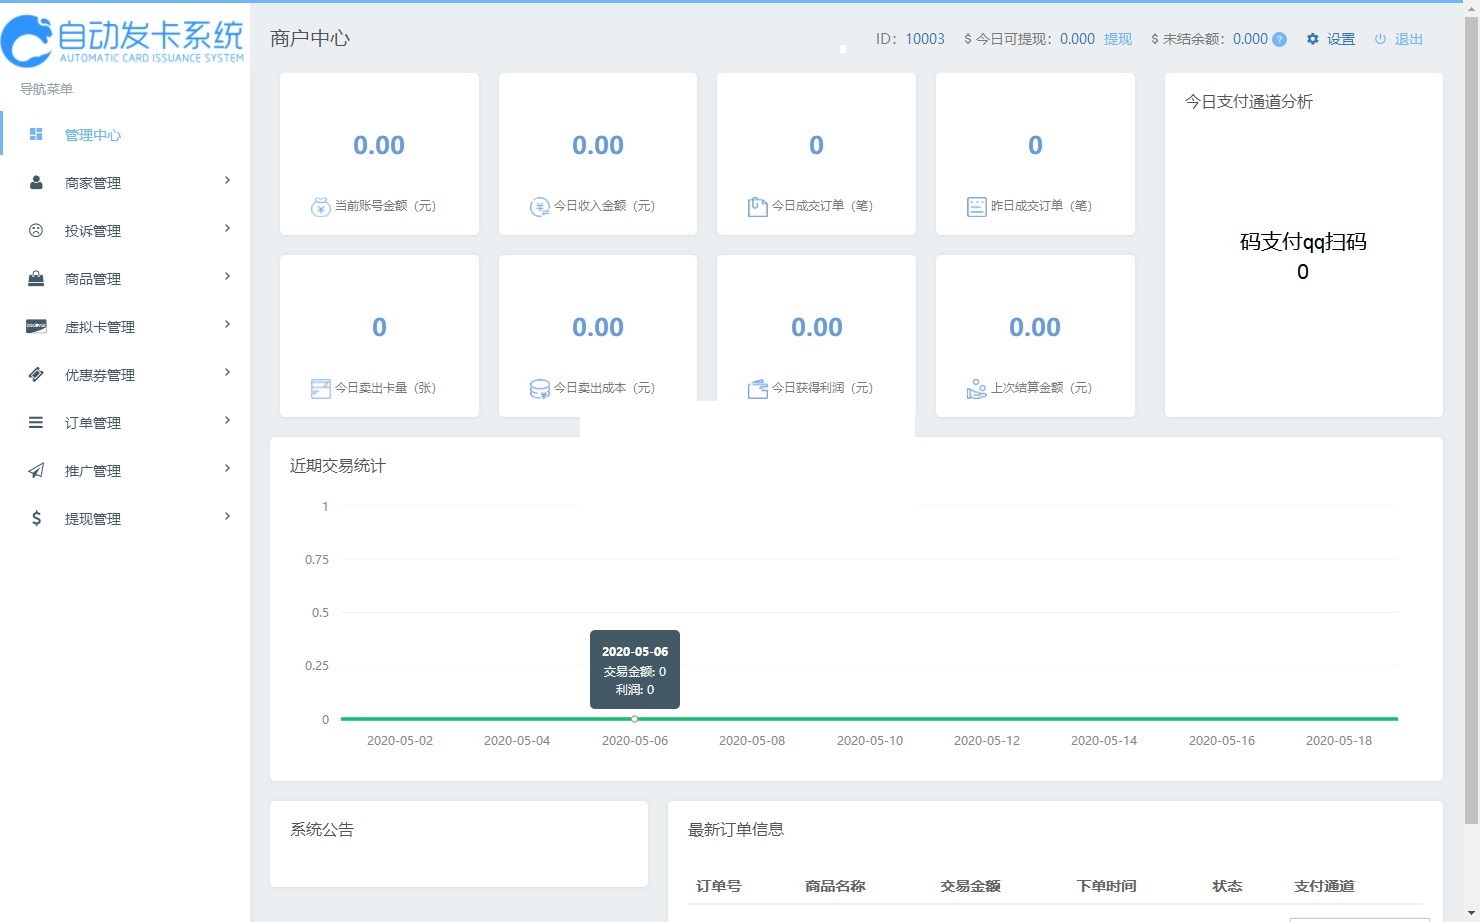Click the 商家管理 person icon
This screenshot has height=922, width=1480.
(x=36, y=182)
